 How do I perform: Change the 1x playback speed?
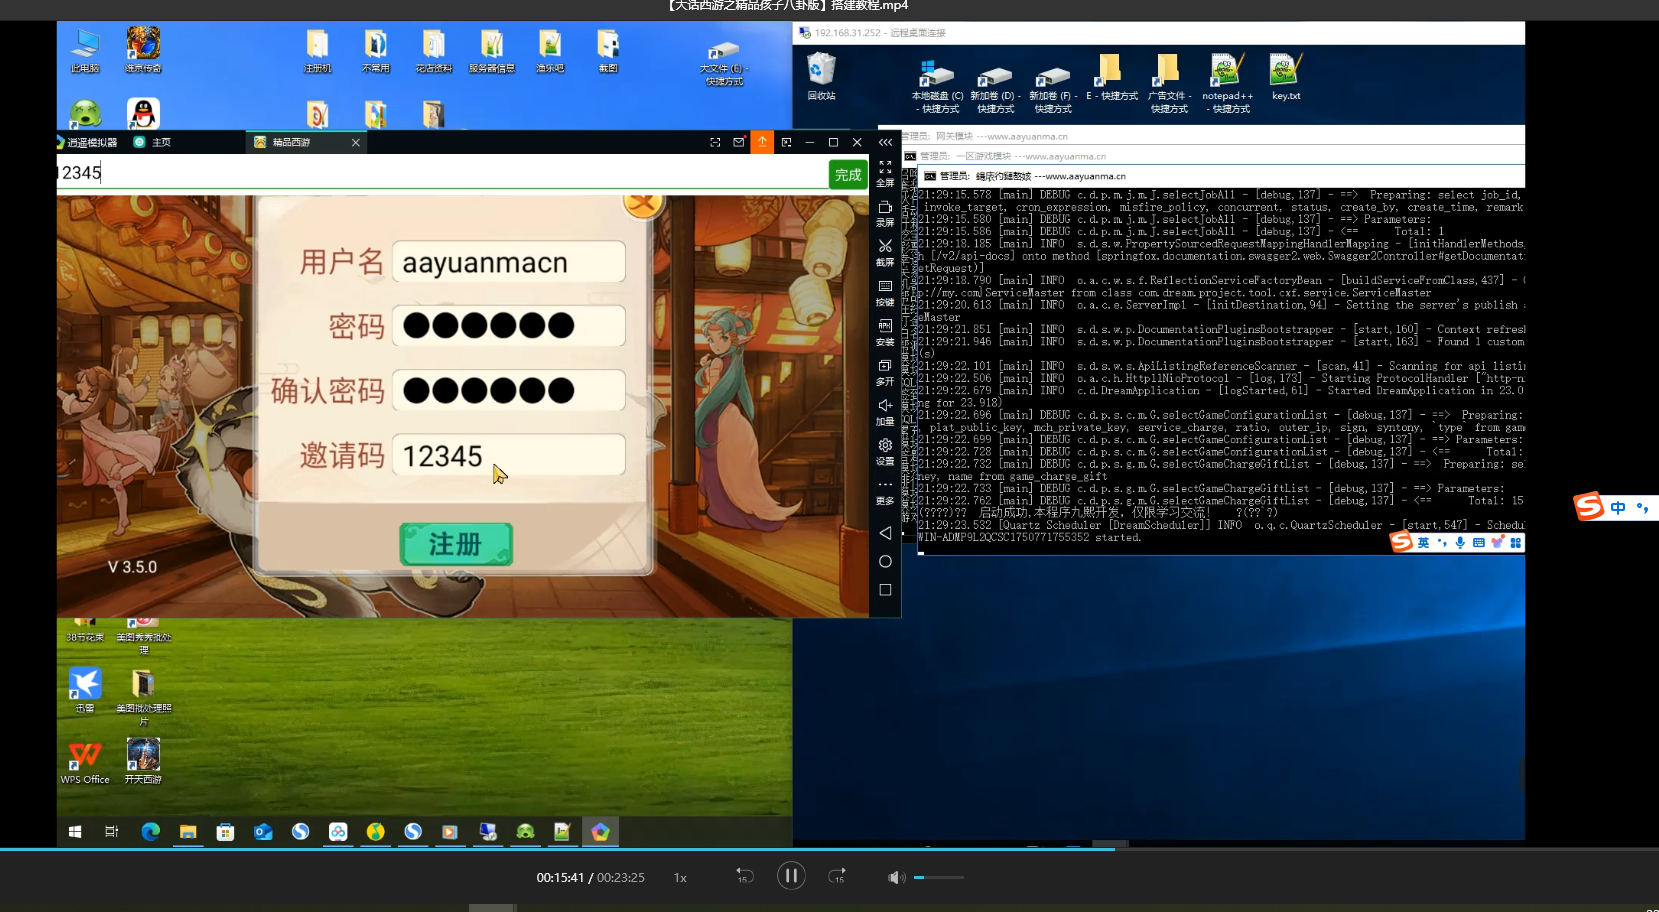point(680,878)
